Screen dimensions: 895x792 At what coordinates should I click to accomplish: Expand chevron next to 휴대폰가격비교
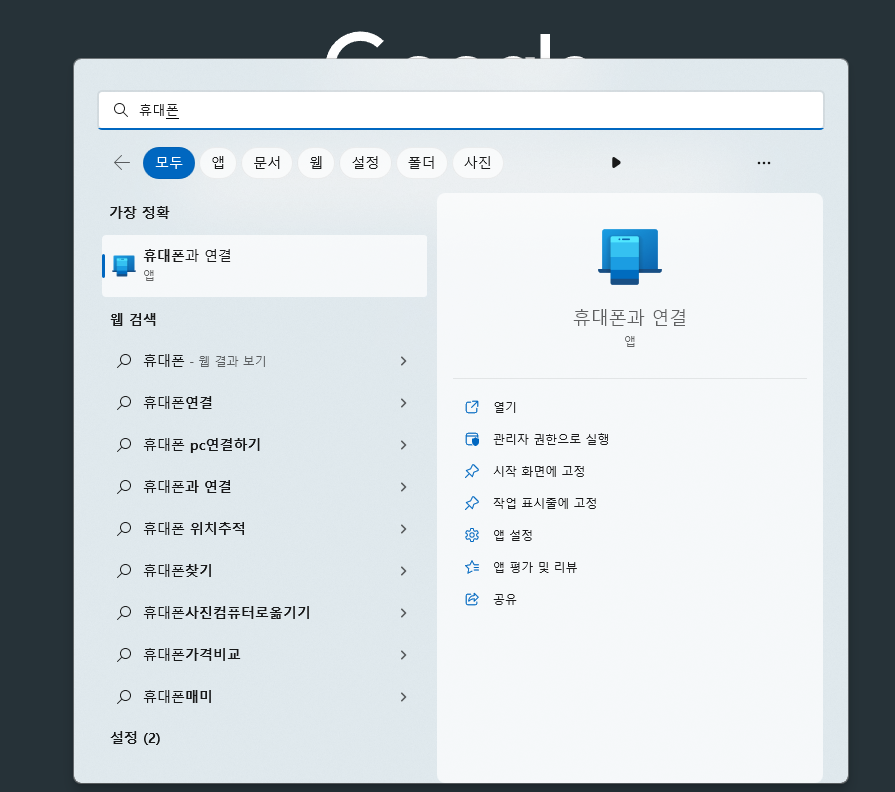point(404,654)
